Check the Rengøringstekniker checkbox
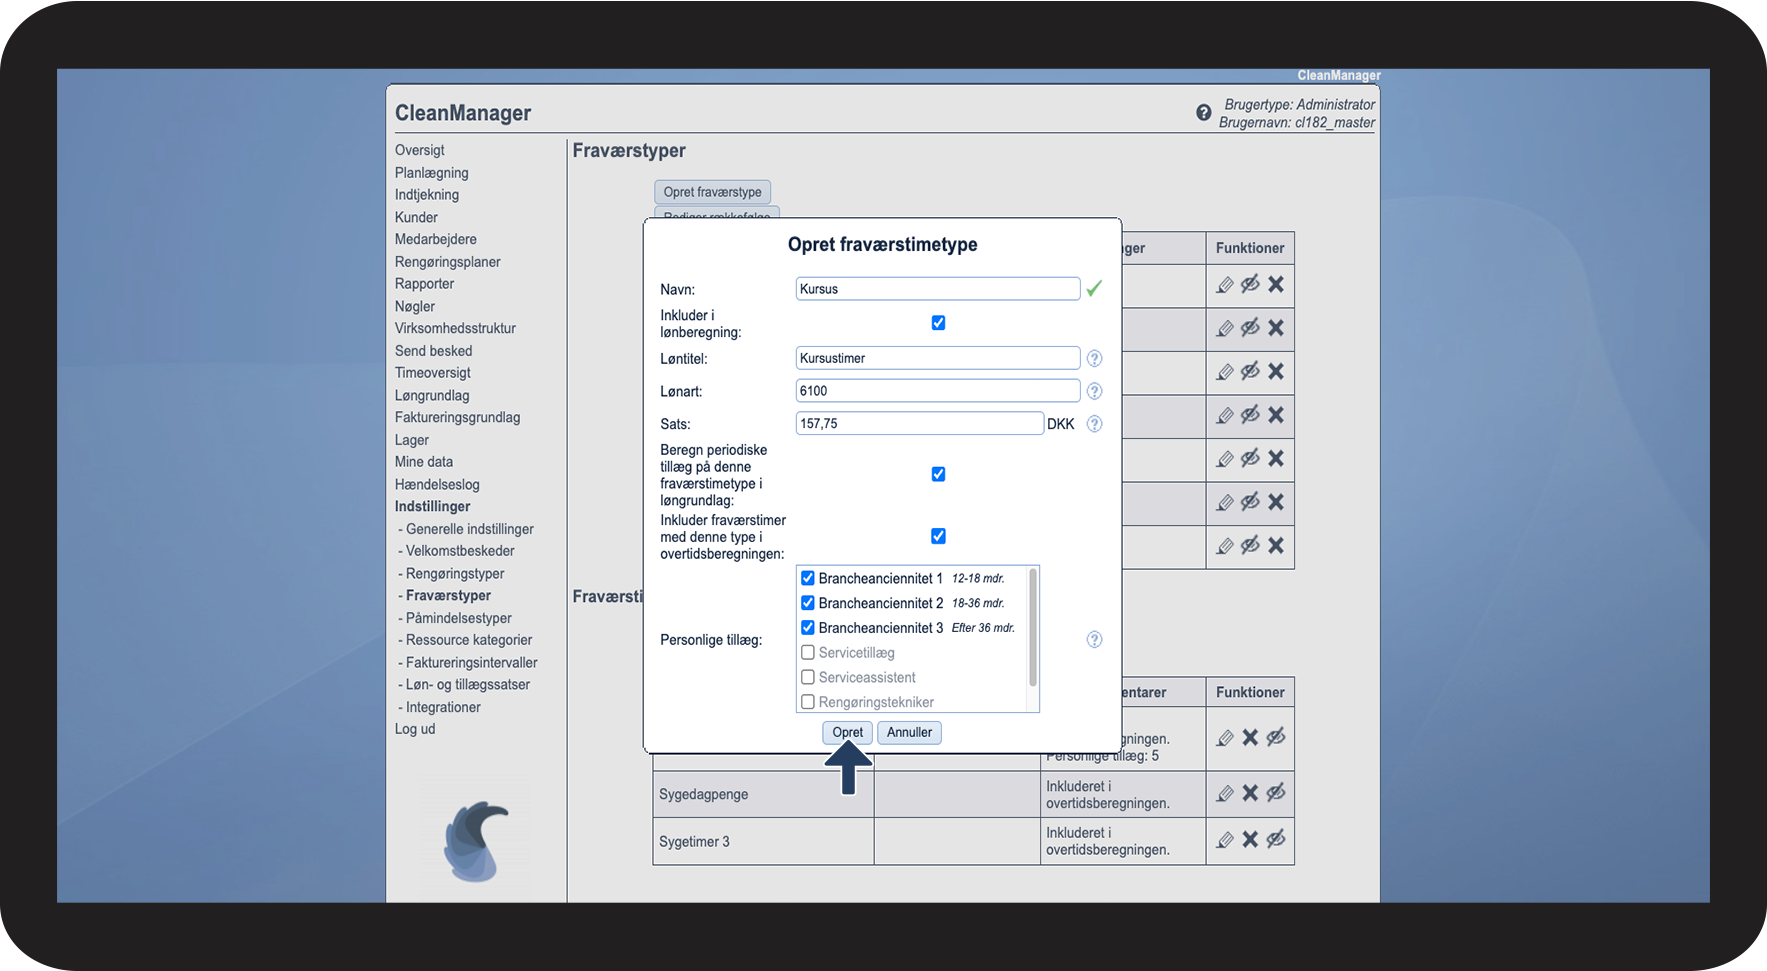 (x=808, y=702)
